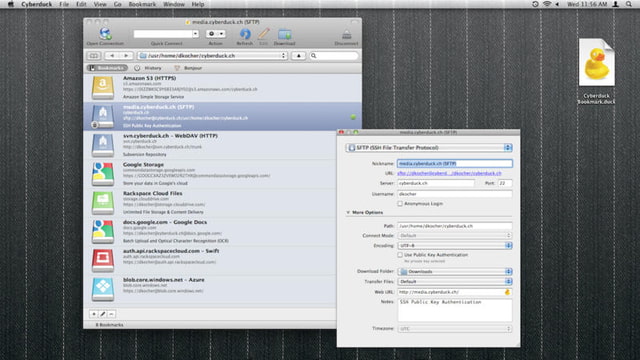Select the docs.google.com Google Docs bookmark icon
640x360 pixels.
click(103, 232)
